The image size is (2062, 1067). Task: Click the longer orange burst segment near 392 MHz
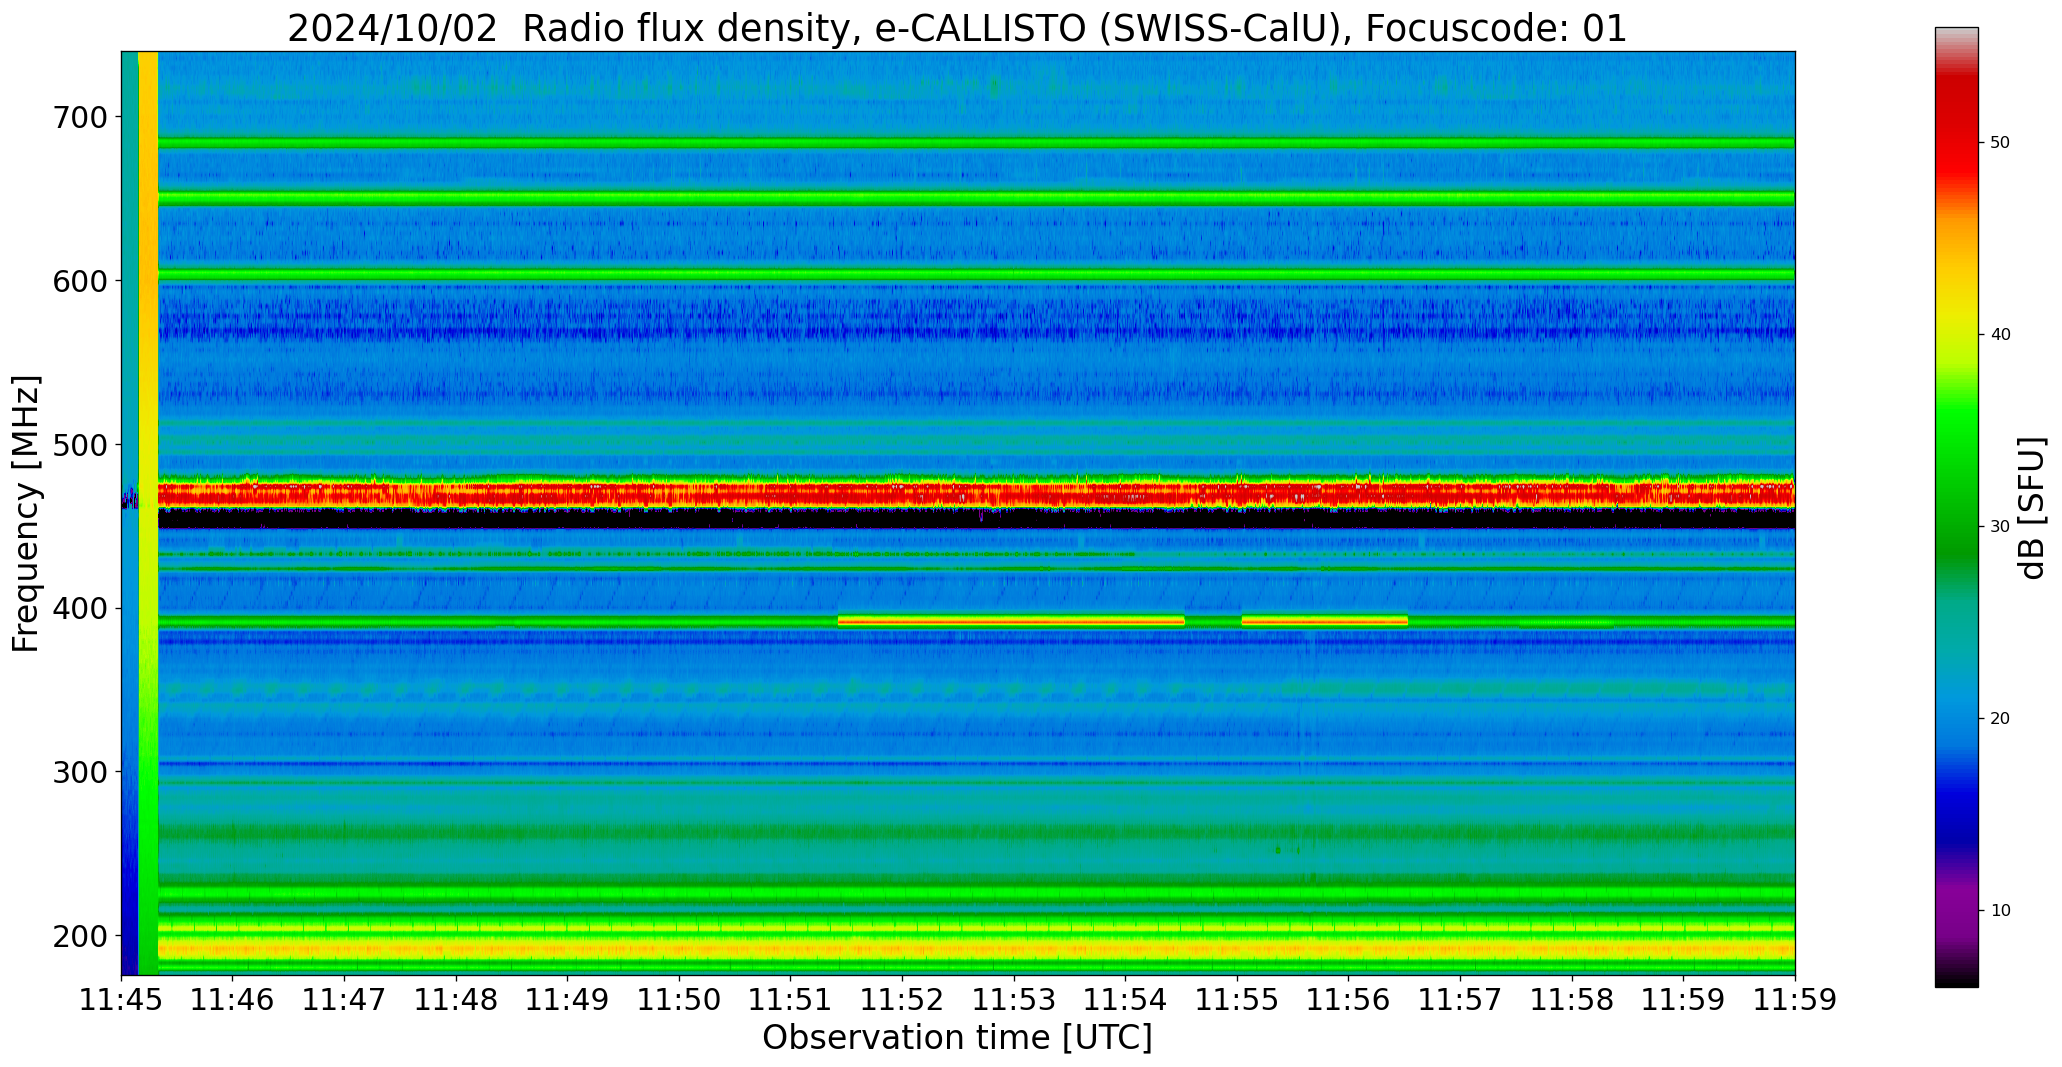coord(1011,621)
